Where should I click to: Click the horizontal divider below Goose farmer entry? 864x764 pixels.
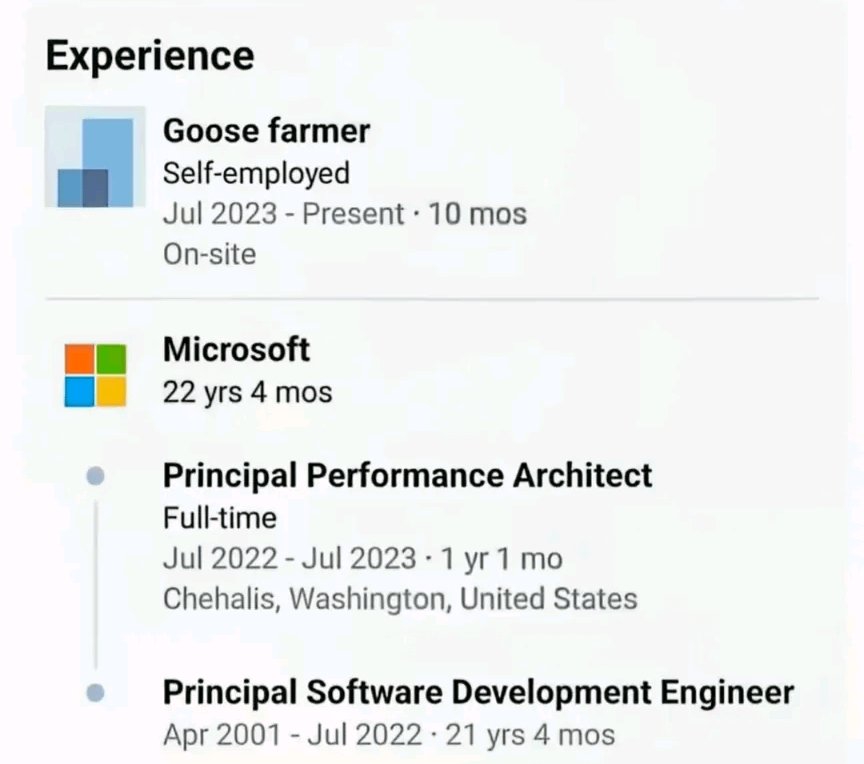coord(432,299)
